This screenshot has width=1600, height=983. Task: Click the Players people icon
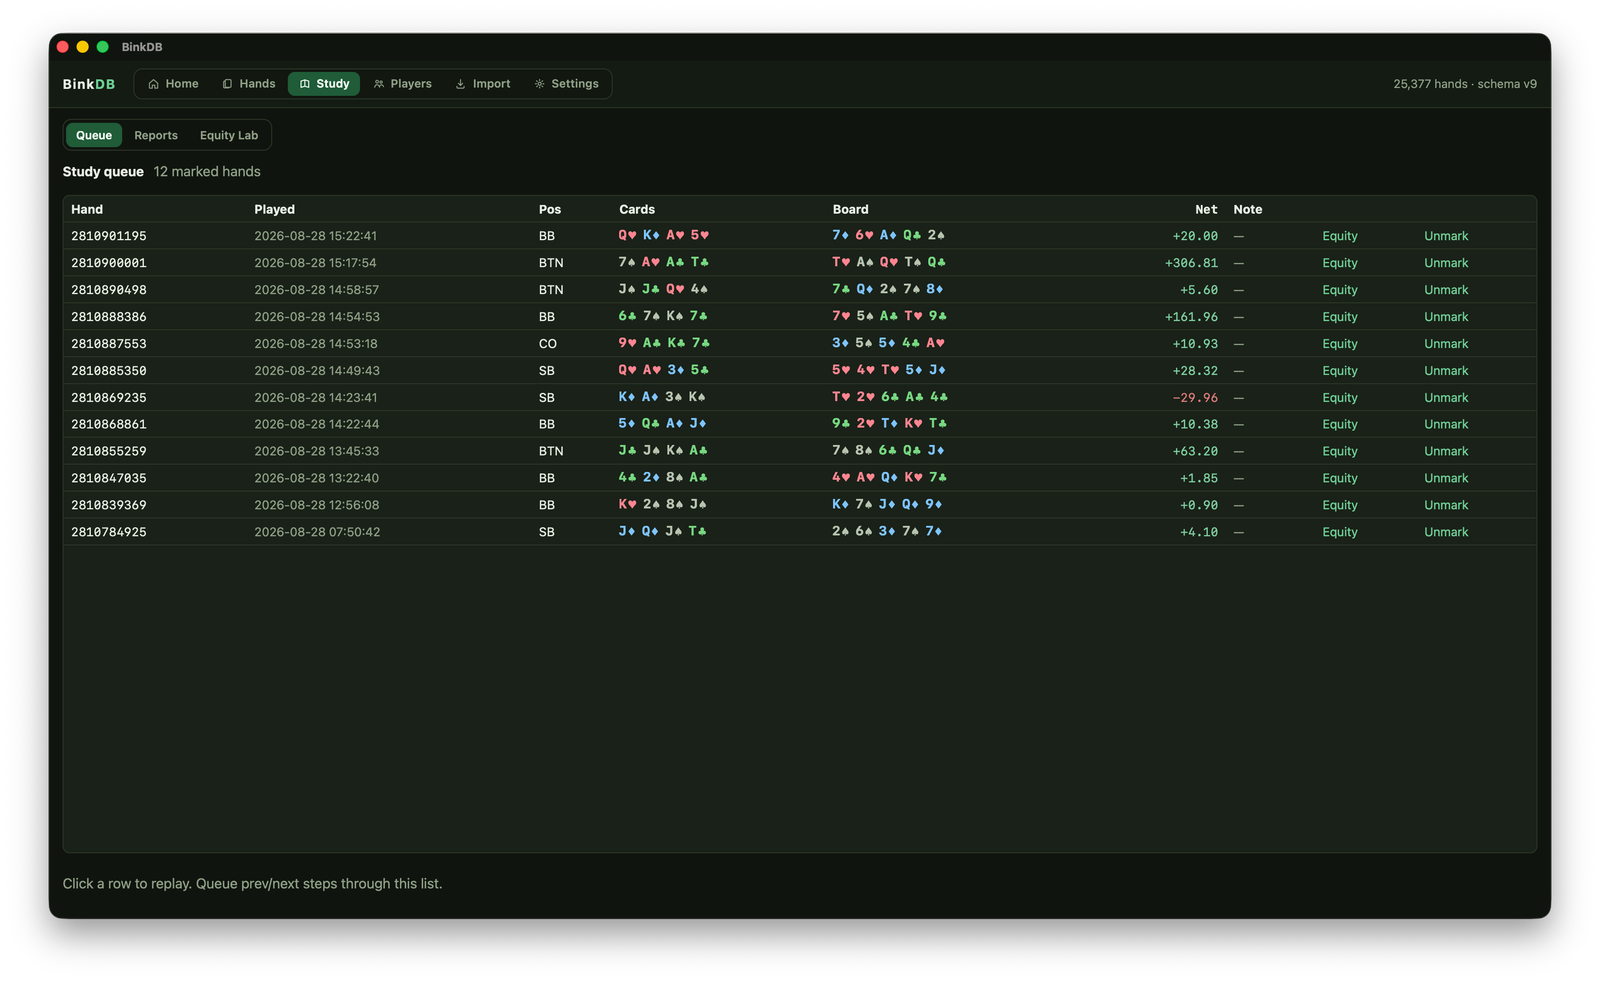point(379,84)
